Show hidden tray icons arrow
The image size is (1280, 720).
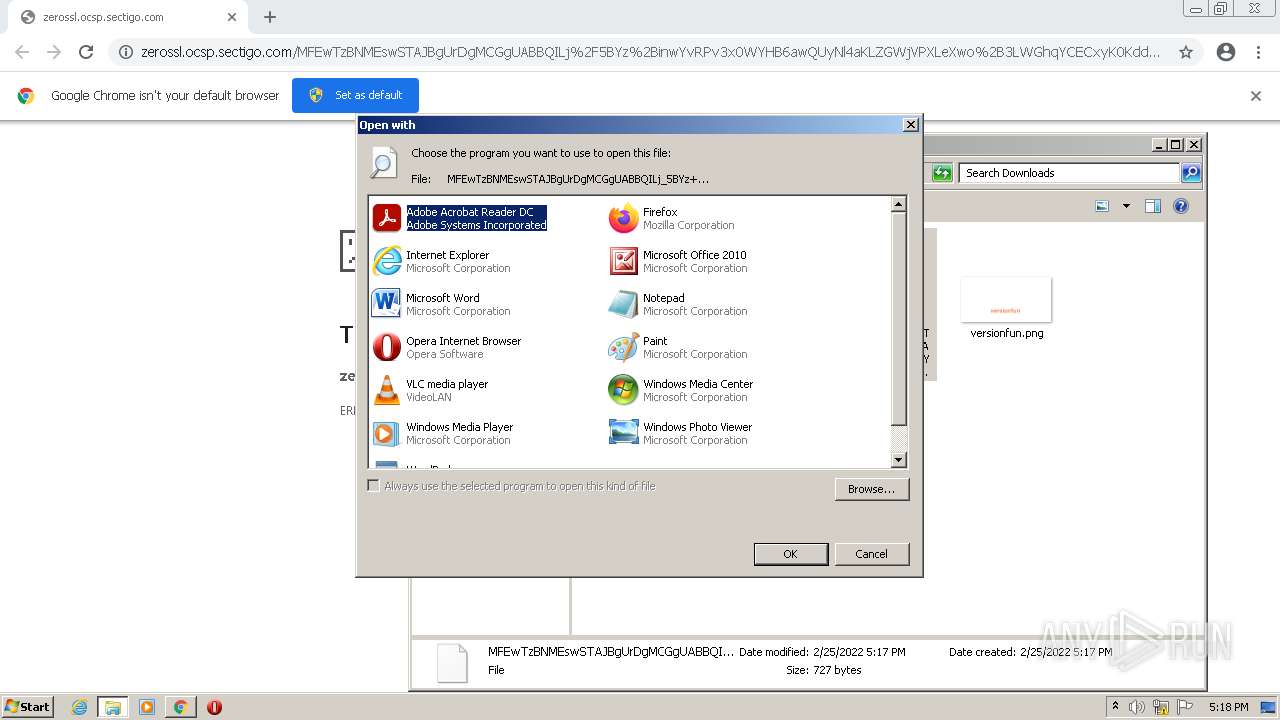point(1115,707)
